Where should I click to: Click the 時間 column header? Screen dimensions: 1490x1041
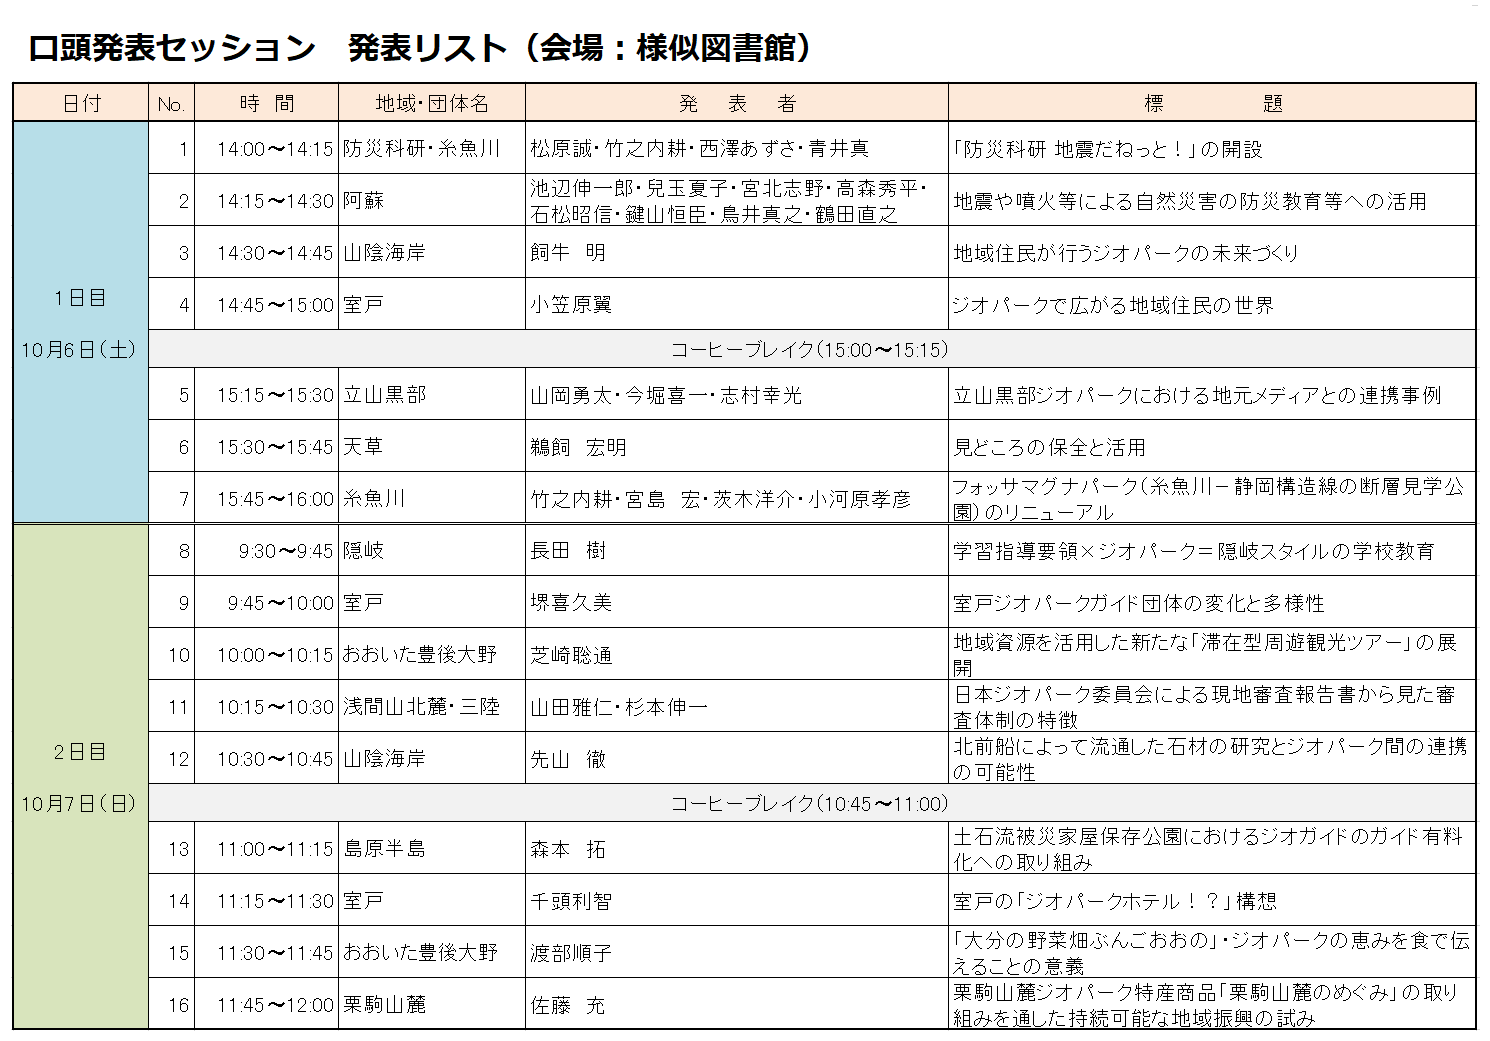pyautogui.click(x=267, y=104)
